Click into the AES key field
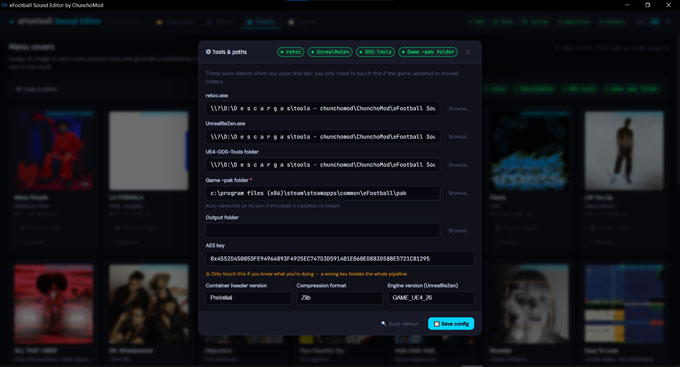 click(x=340, y=259)
